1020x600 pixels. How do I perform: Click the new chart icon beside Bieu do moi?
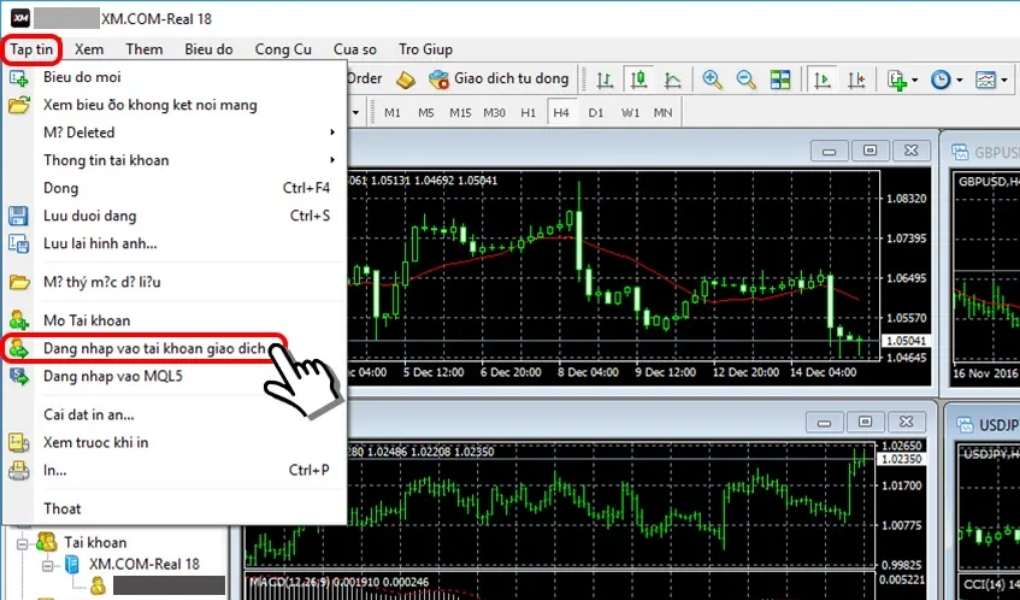pyautogui.click(x=18, y=77)
